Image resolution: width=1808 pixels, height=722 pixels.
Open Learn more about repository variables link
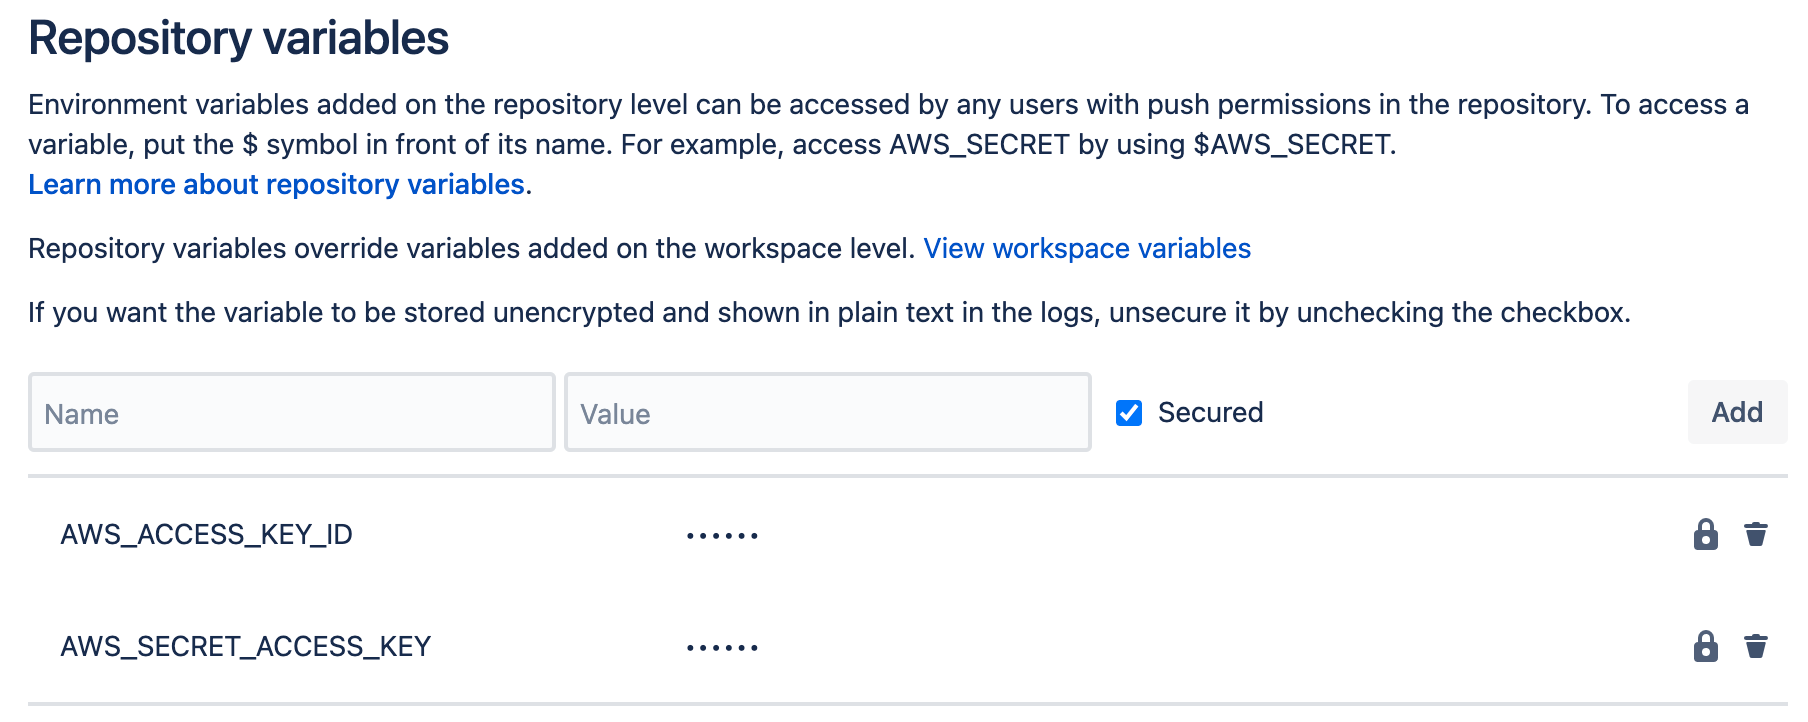point(276,185)
